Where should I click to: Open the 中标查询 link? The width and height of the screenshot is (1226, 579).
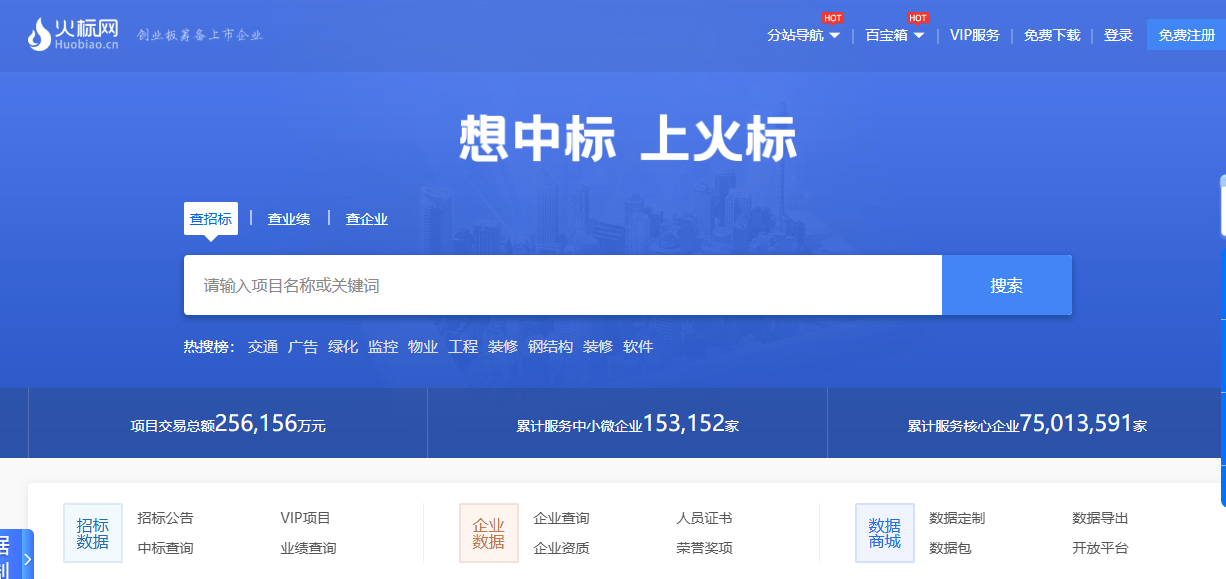(x=165, y=548)
